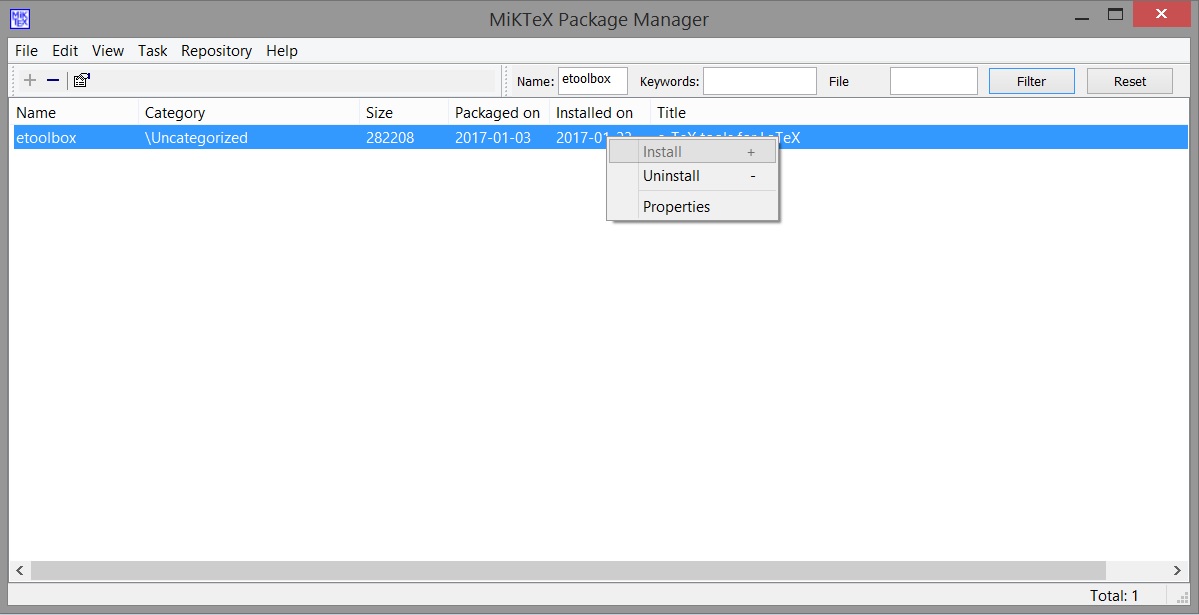Click the horizontal scrollbar left arrow
The image size is (1199, 615).
(x=20, y=570)
